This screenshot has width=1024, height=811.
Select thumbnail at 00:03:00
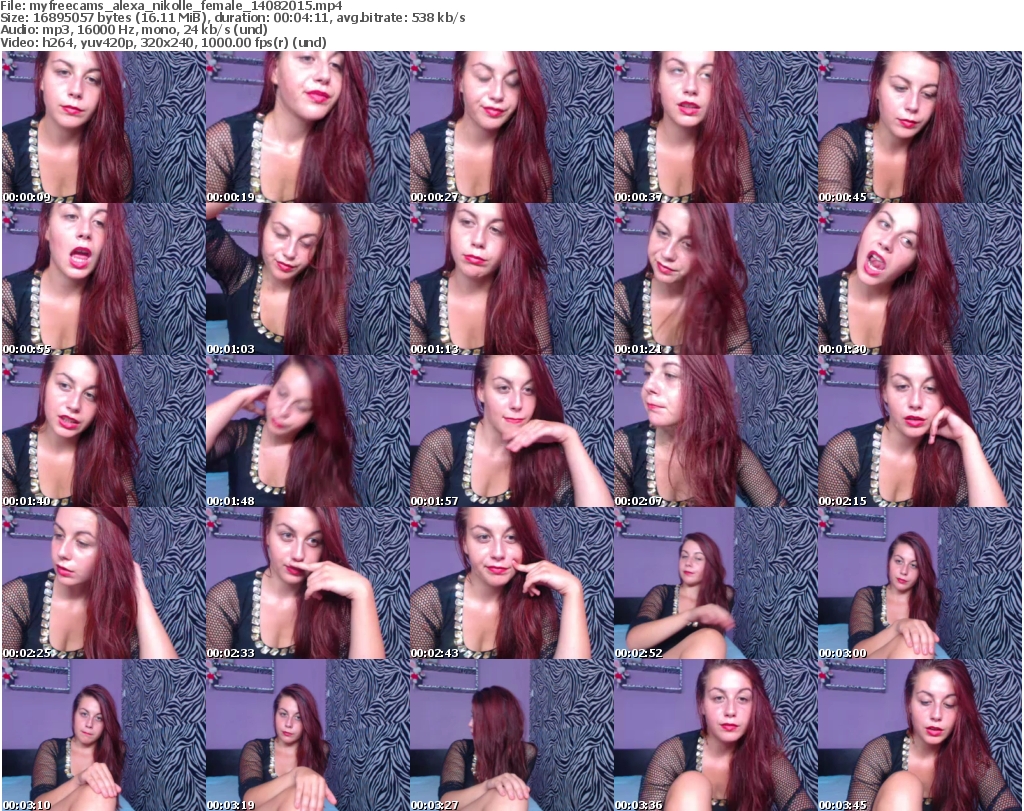tap(920, 583)
